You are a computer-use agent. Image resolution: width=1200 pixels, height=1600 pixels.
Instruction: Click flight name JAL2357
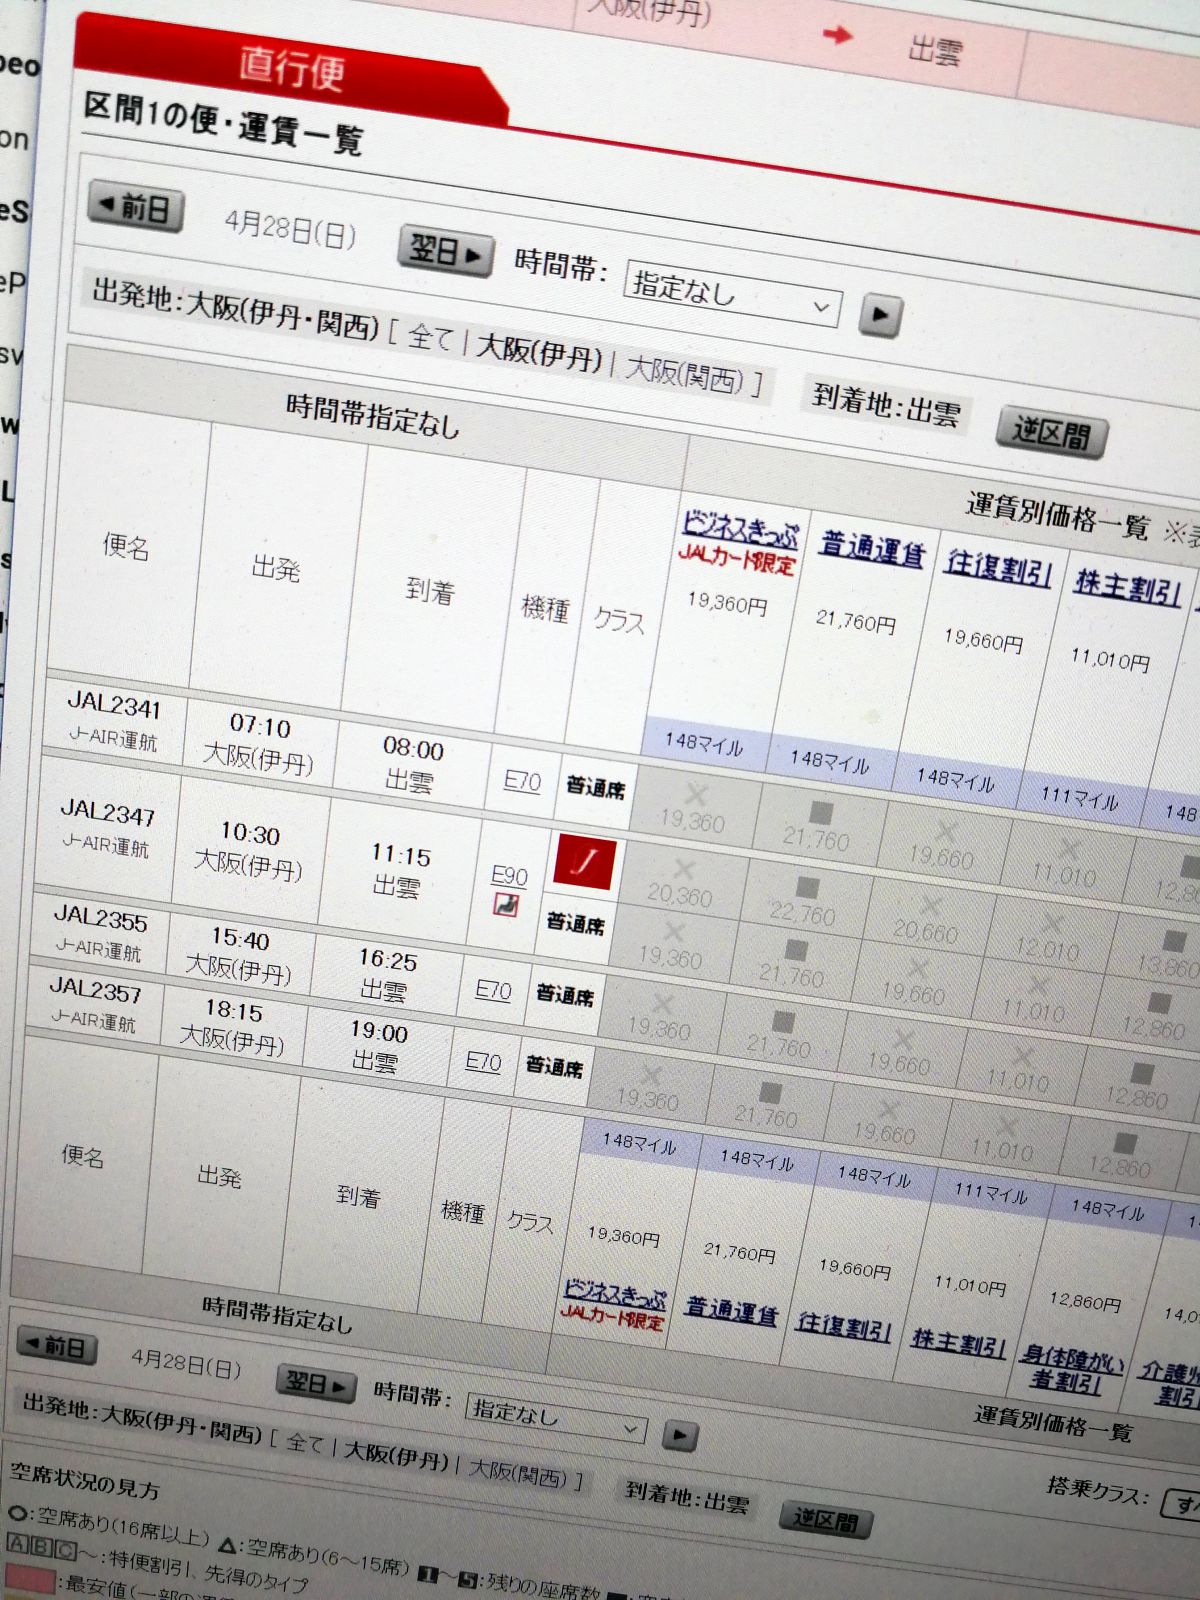click(x=96, y=990)
